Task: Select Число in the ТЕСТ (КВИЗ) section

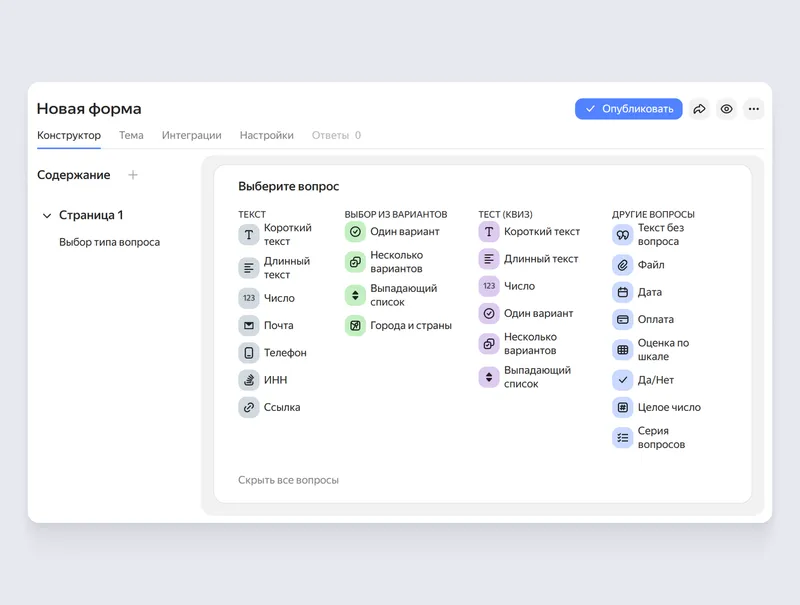Action: tap(507, 286)
